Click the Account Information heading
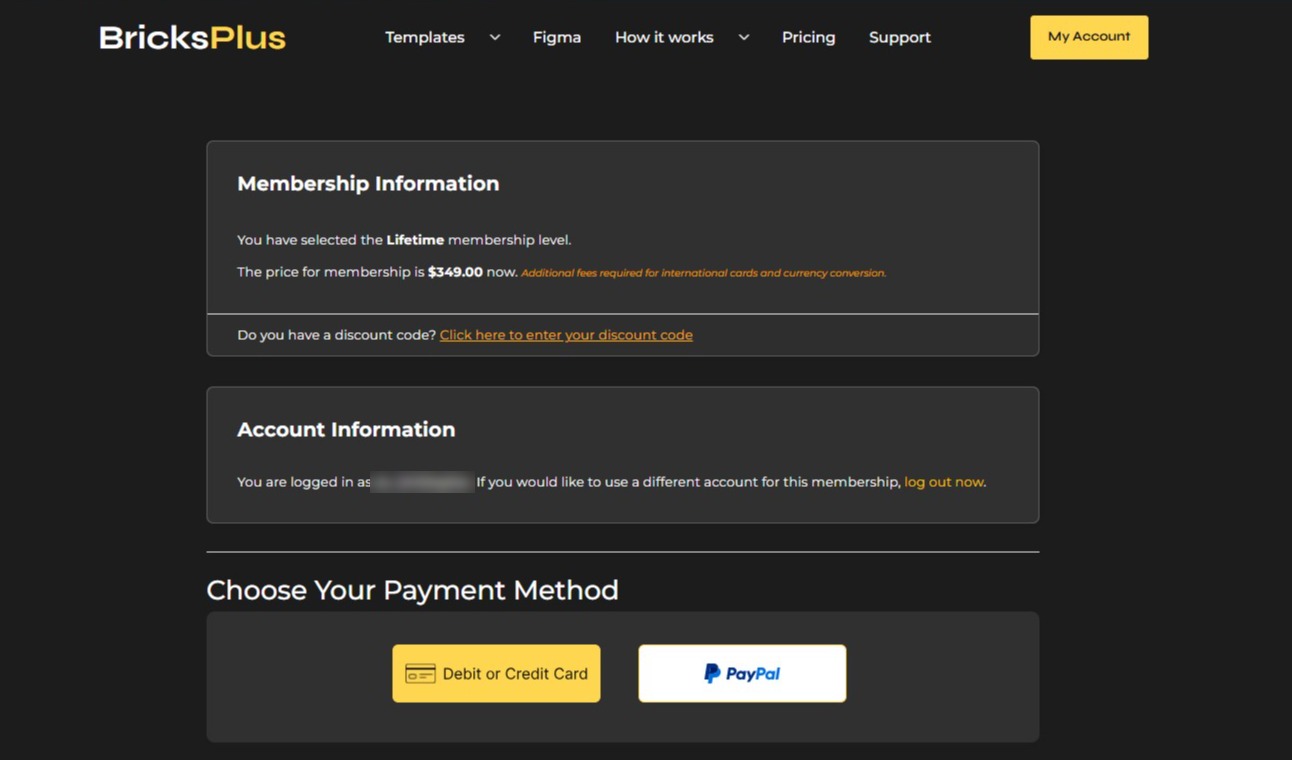 346,430
